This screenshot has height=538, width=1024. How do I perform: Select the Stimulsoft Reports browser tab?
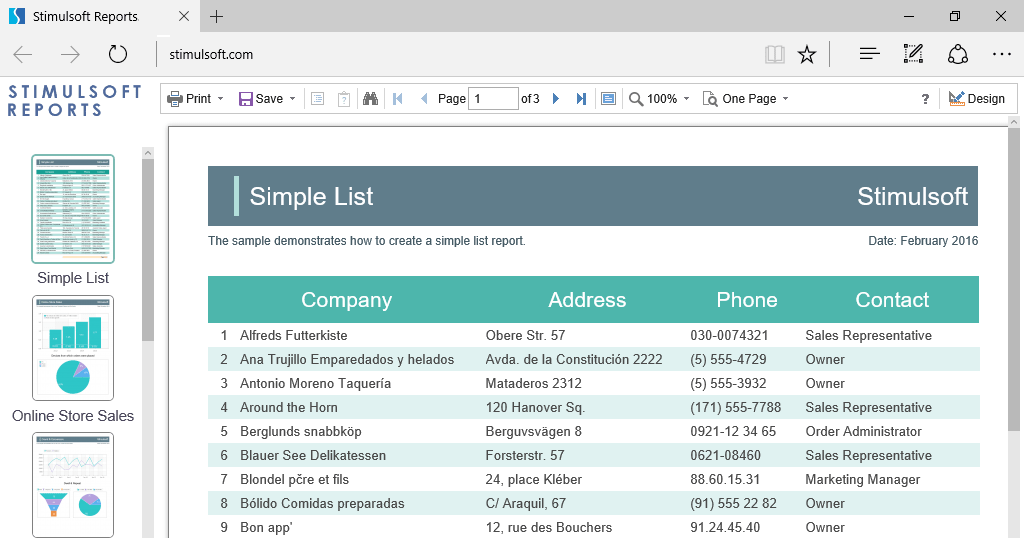click(x=99, y=16)
